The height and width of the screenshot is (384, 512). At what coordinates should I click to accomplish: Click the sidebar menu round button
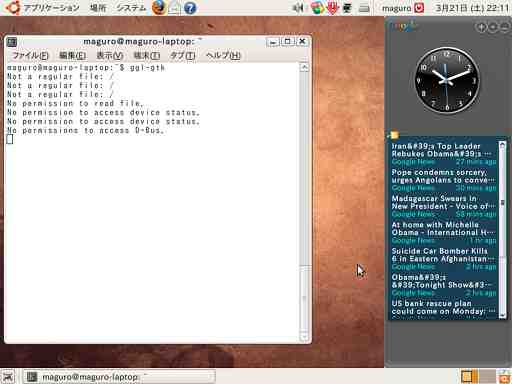(x=493, y=27)
